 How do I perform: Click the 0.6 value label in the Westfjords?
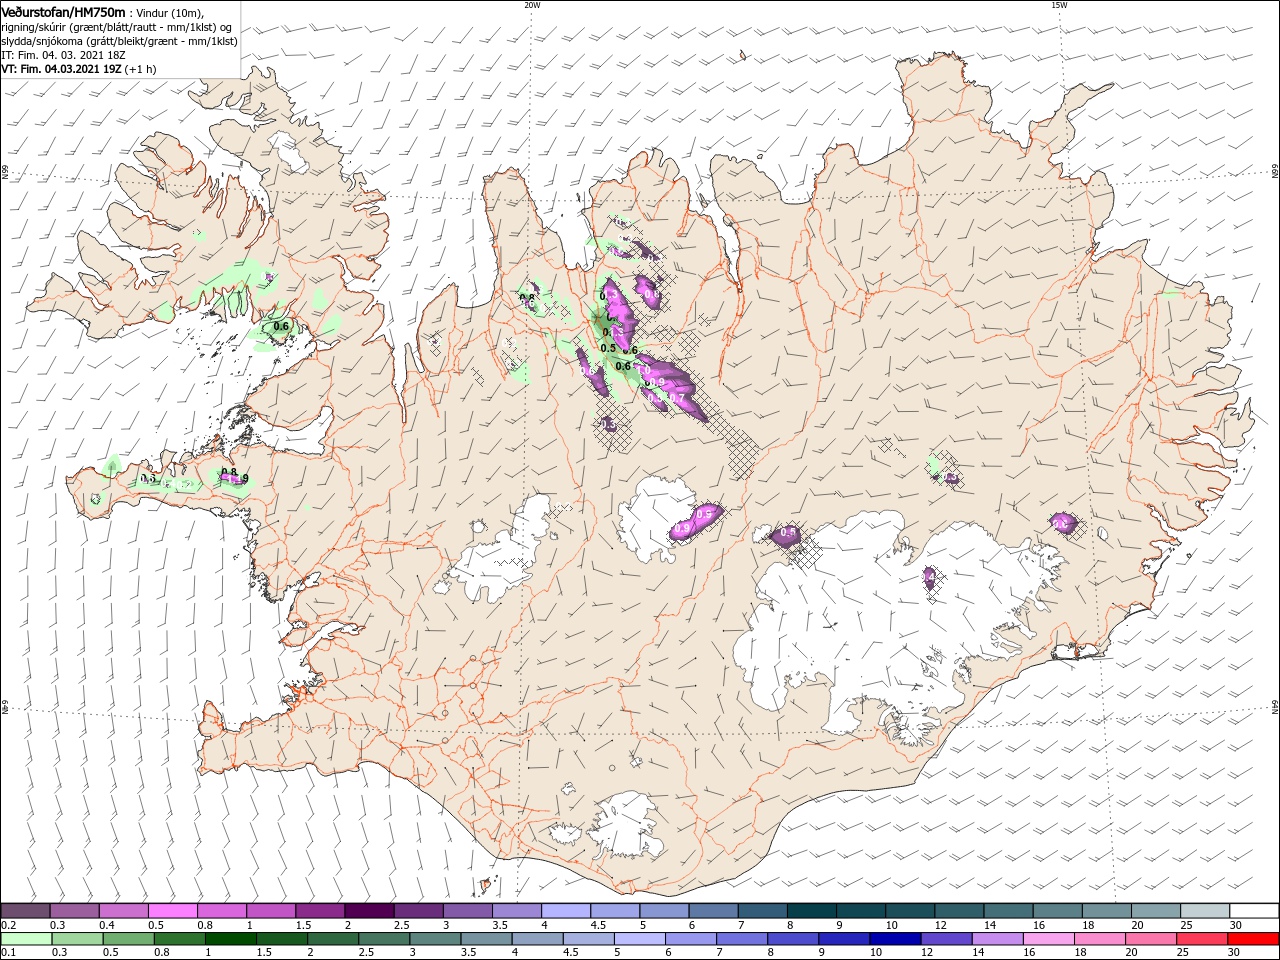(x=281, y=326)
